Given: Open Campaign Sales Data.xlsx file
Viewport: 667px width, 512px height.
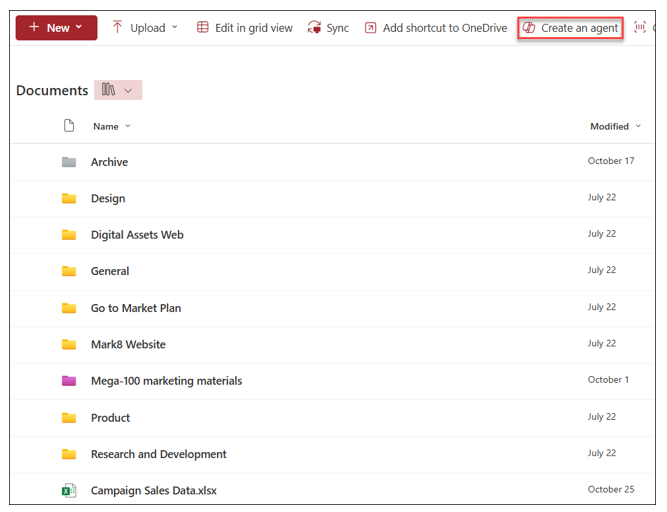Looking at the screenshot, I should [x=154, y=491].
